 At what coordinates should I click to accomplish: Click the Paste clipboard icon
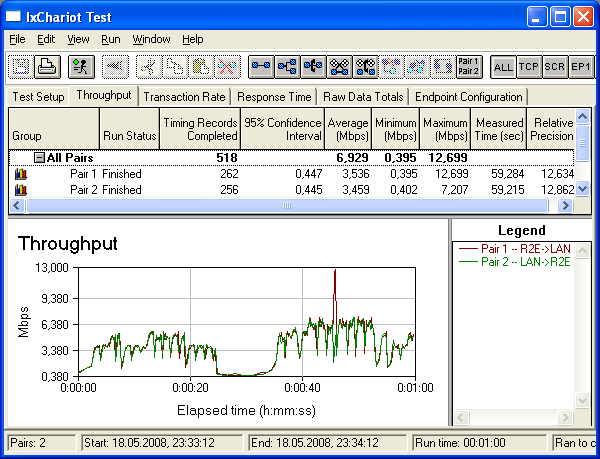tap(201, 67)
